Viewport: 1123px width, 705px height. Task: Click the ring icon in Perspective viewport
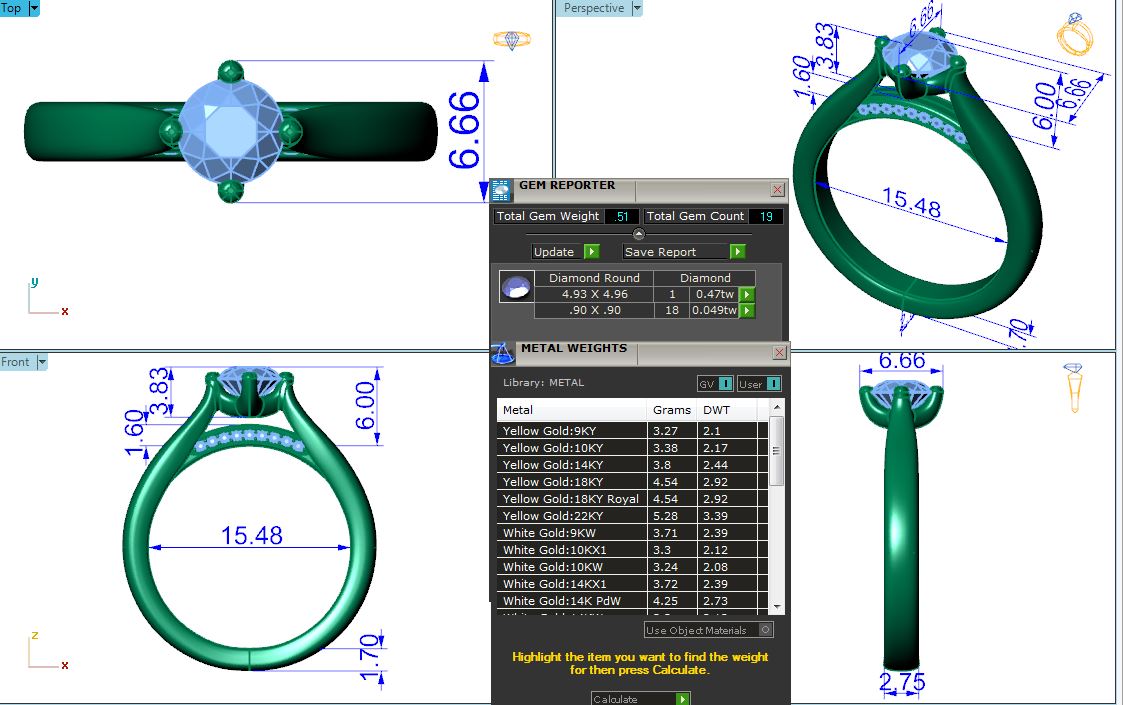(1074, 35)
